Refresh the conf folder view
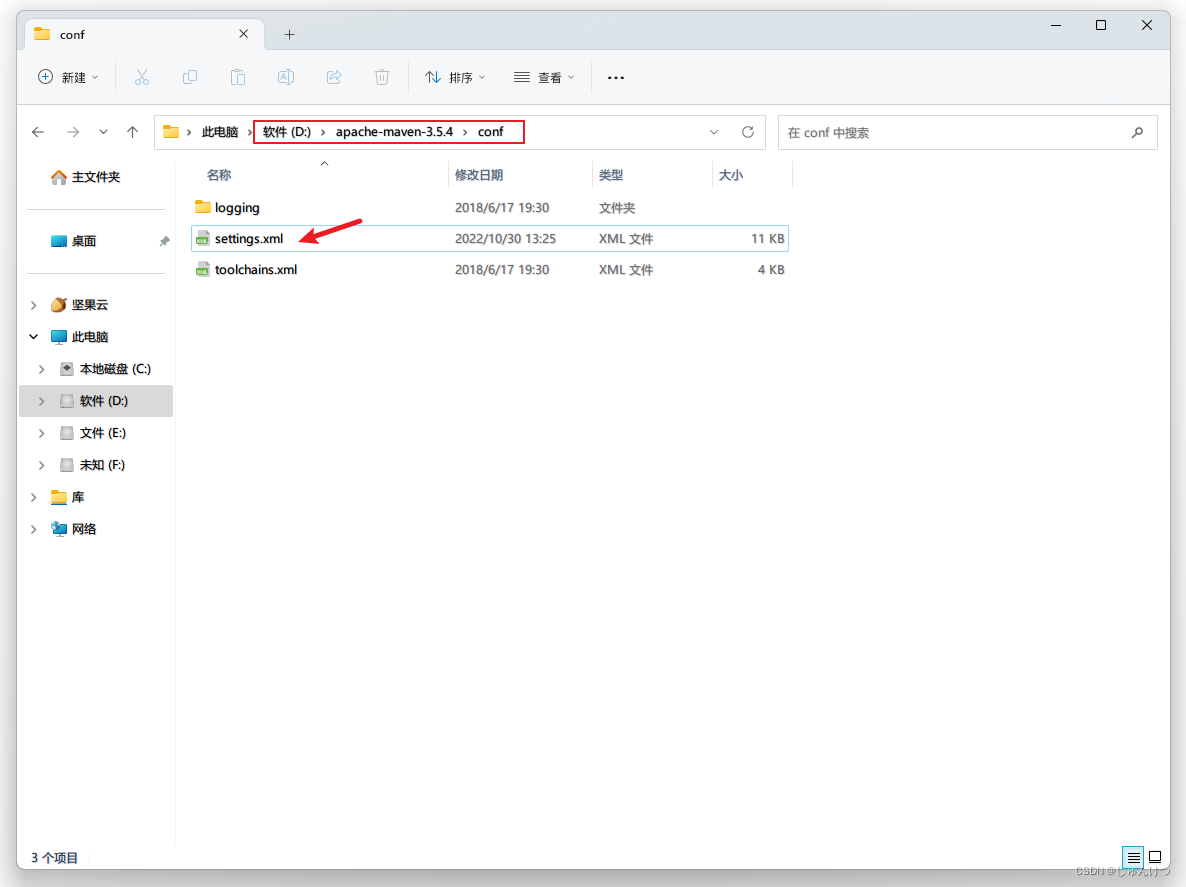Viewport: 1186px width, 887px height. [x=747, y=132]
